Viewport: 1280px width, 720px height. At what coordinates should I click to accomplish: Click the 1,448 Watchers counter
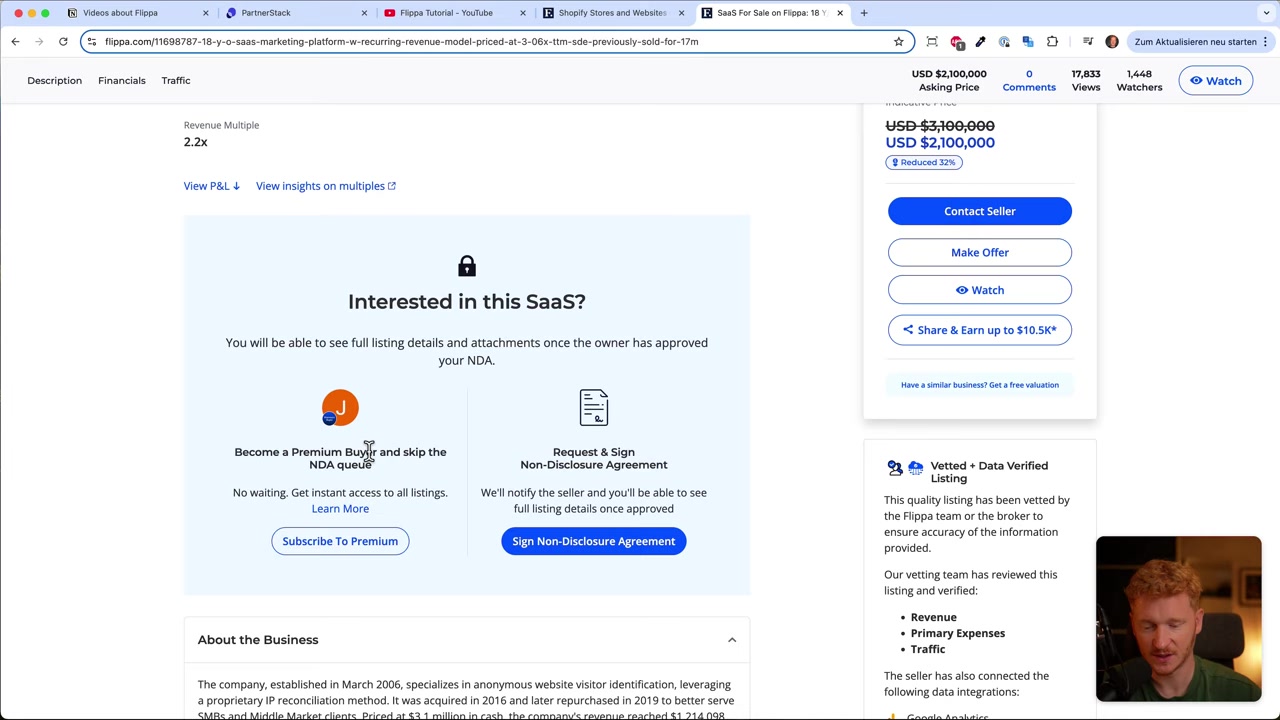1139,80
